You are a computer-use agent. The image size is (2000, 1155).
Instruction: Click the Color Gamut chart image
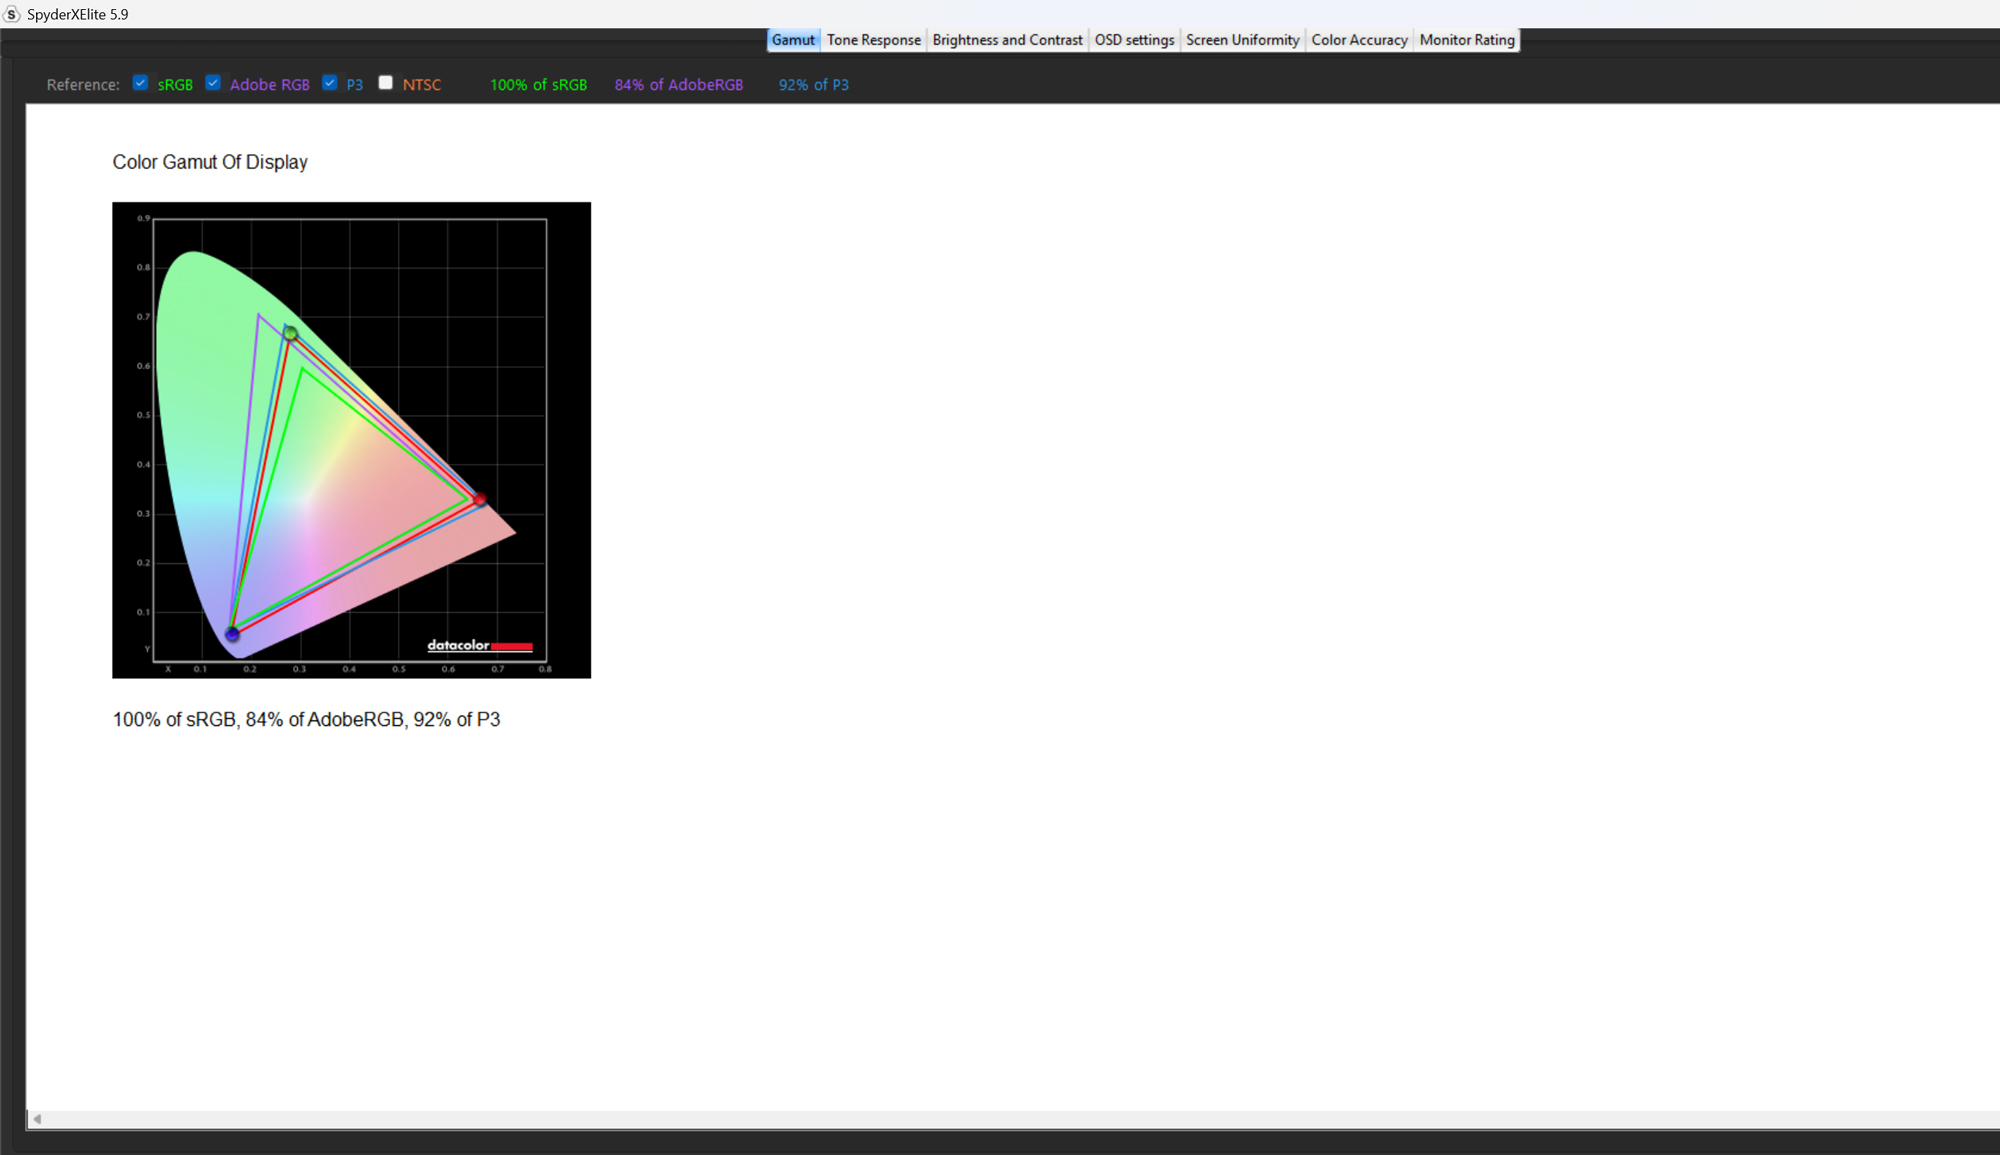point(351,440)
